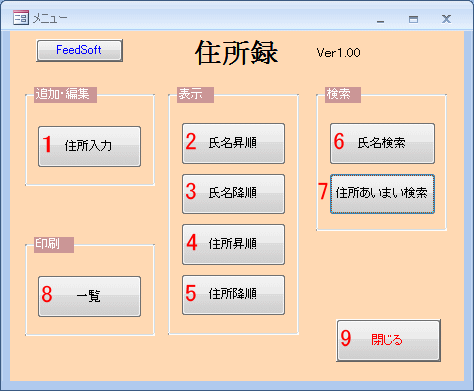Display addresses in 住所降順 order

click(x=233, y=295)
